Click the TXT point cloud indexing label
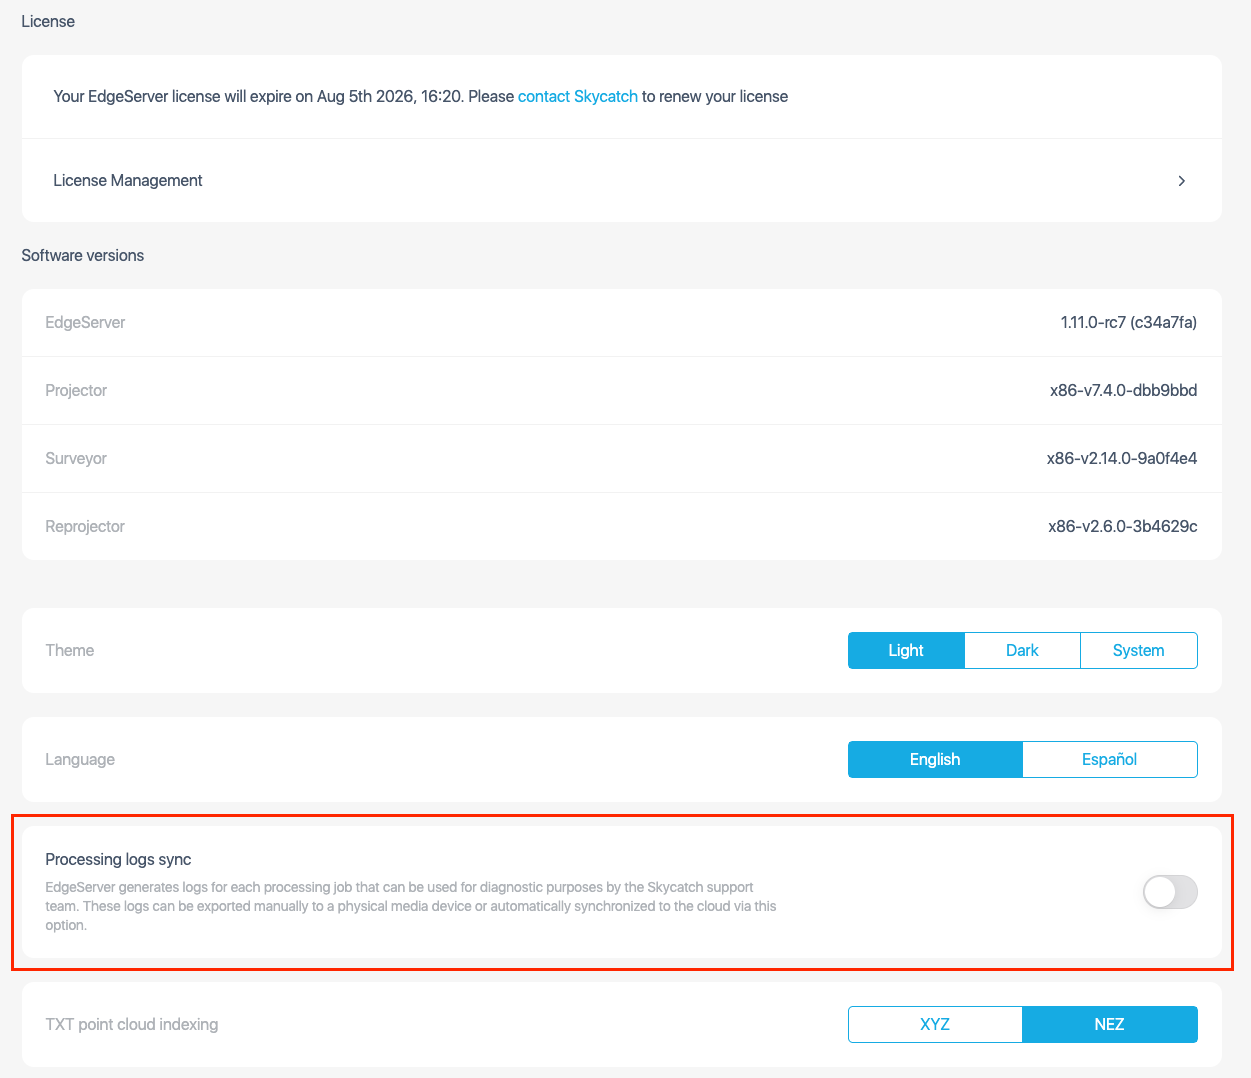 (131, 1024)
